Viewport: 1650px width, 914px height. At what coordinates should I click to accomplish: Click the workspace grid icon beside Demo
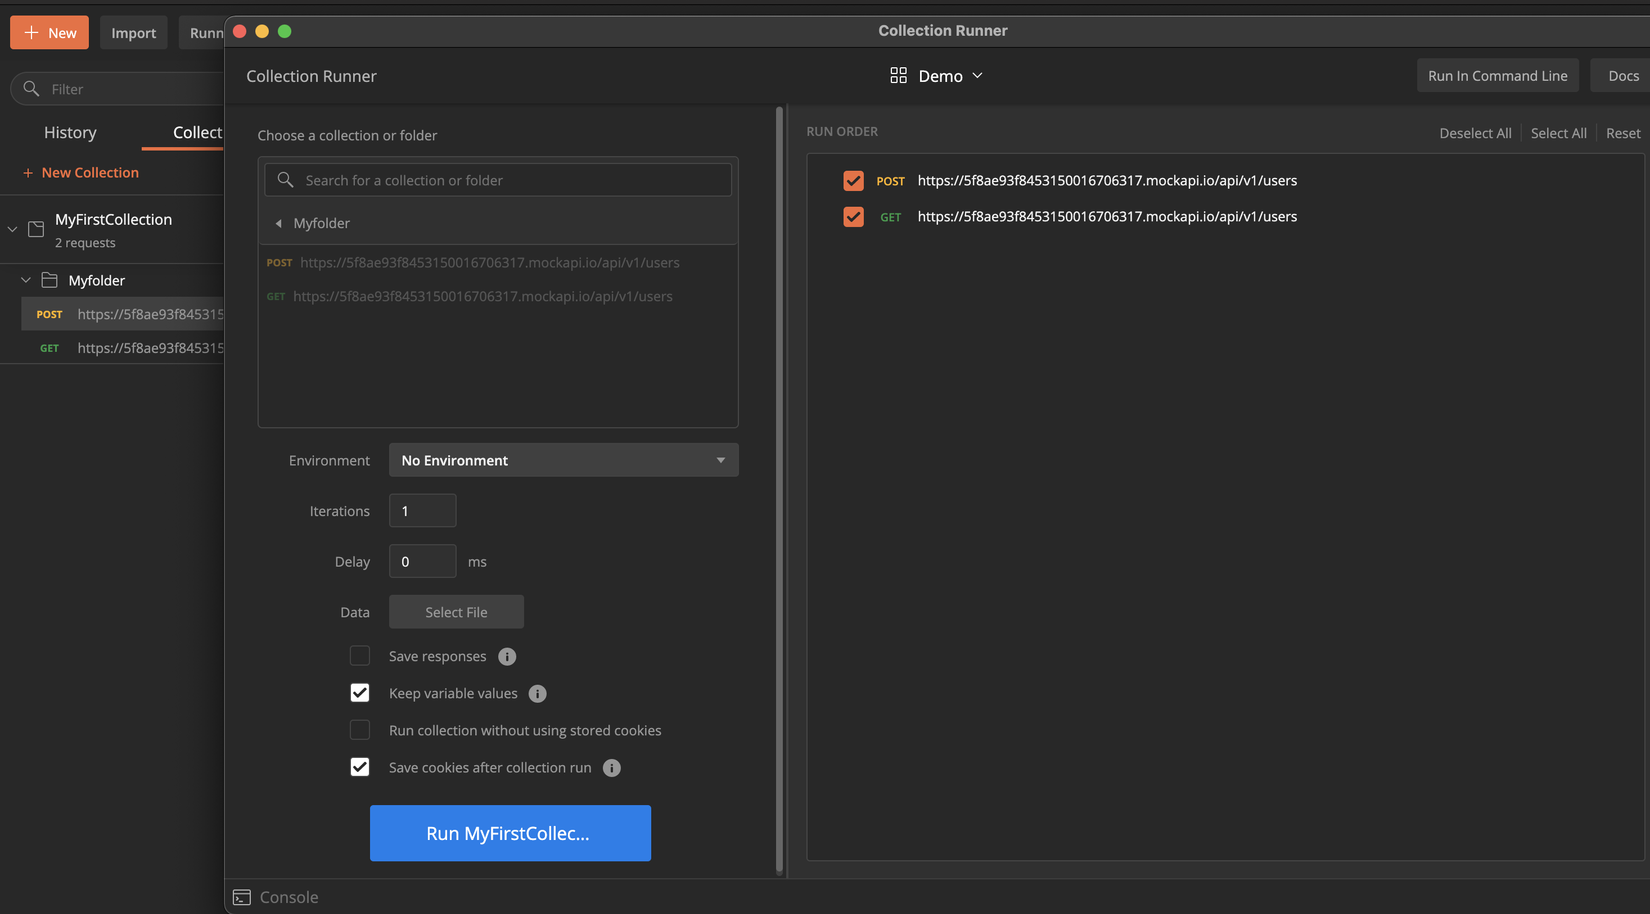898,76
